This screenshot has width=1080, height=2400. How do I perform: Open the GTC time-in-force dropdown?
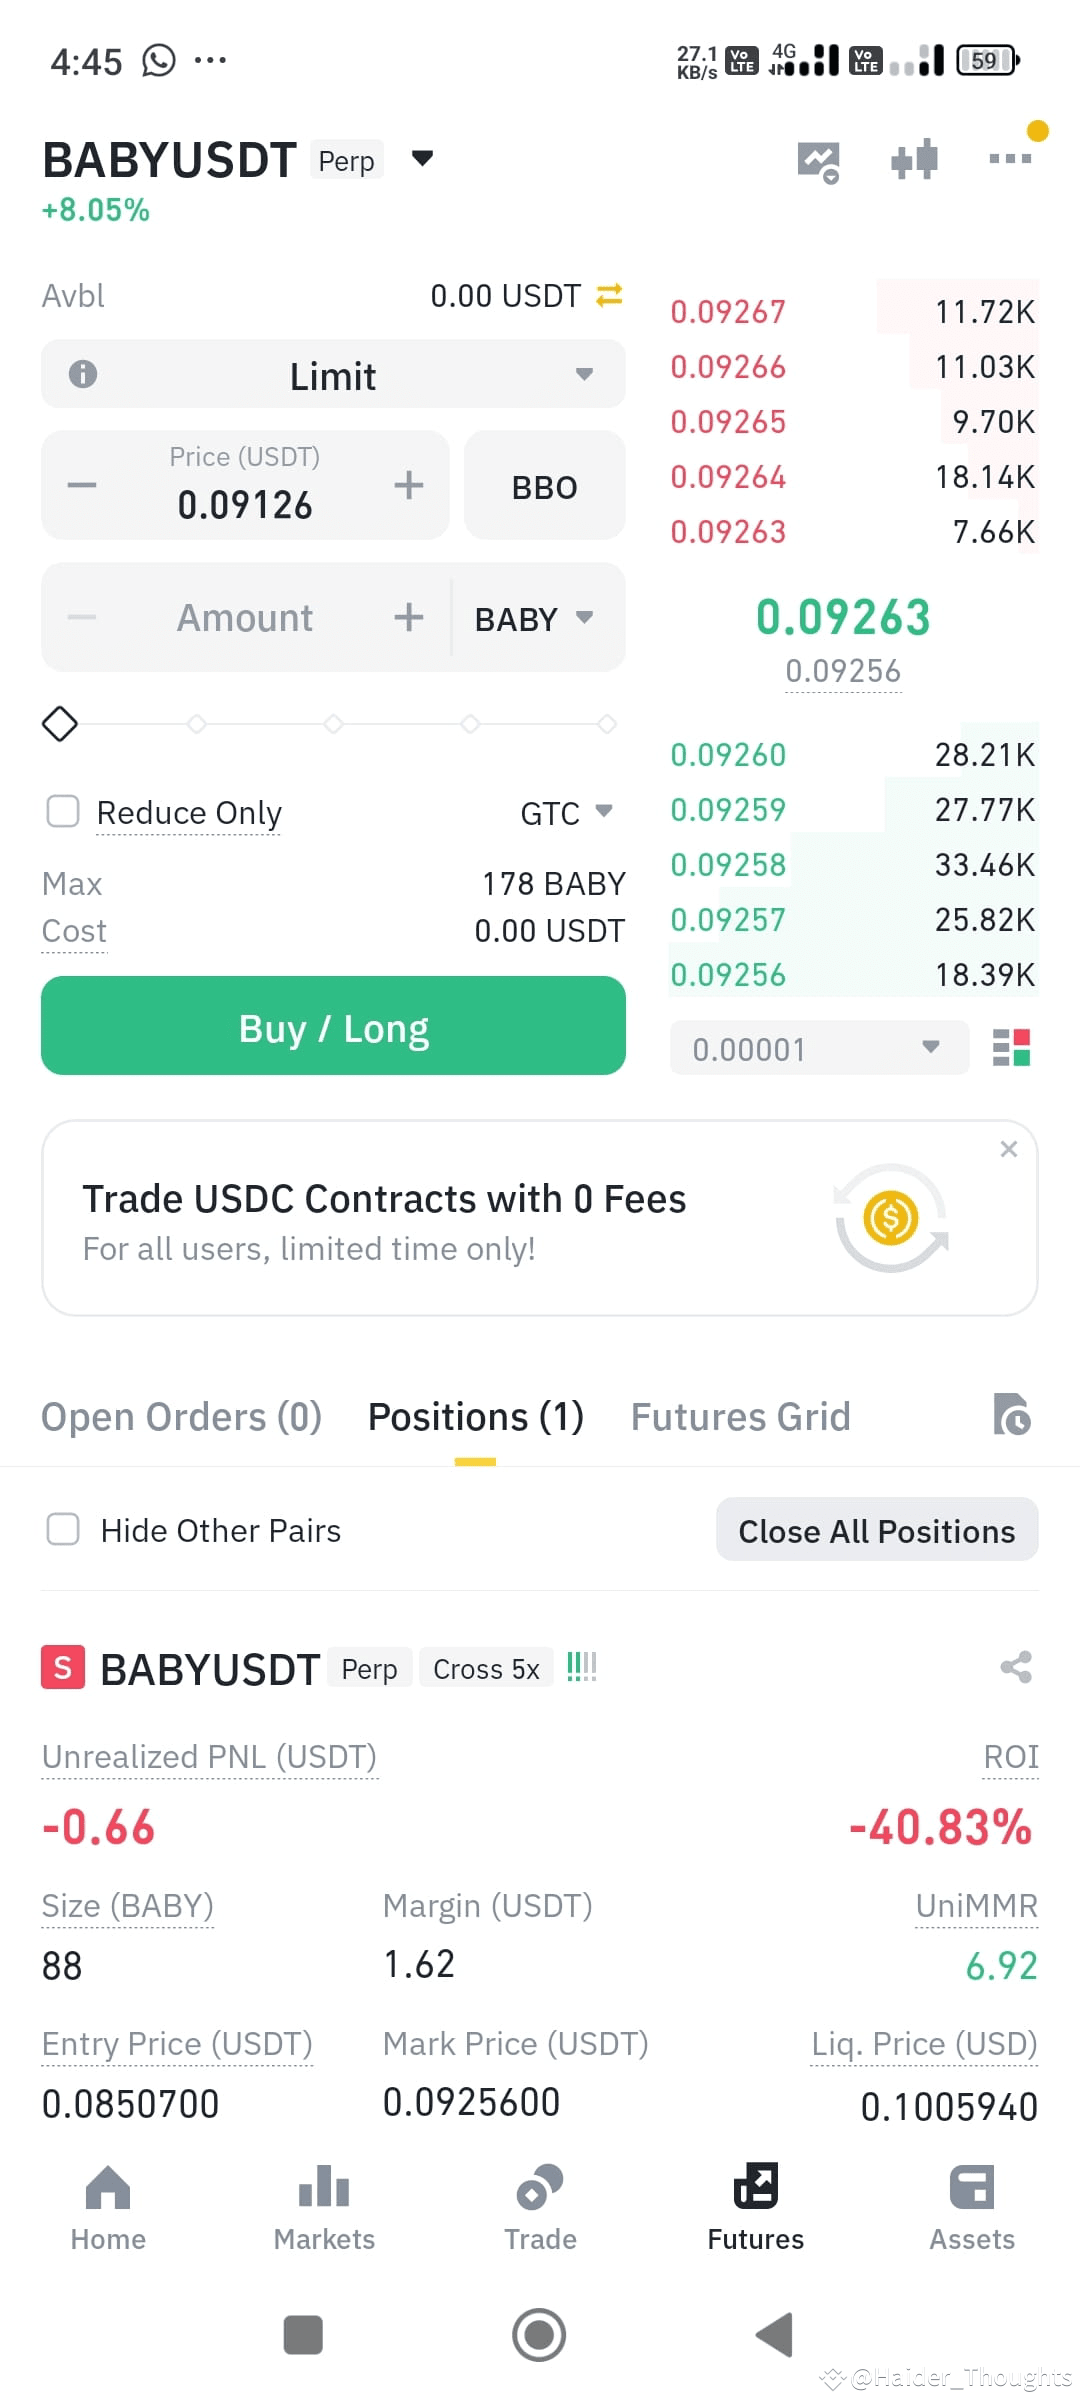click(566, 812)
